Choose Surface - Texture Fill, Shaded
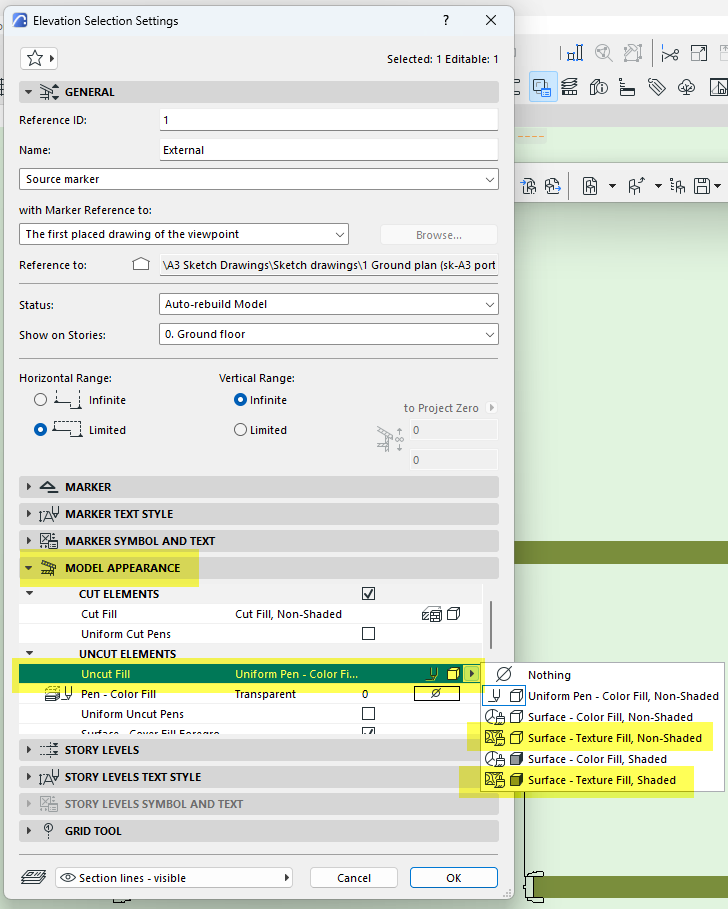Screen dimensions: 728x909 pos(603,780)
